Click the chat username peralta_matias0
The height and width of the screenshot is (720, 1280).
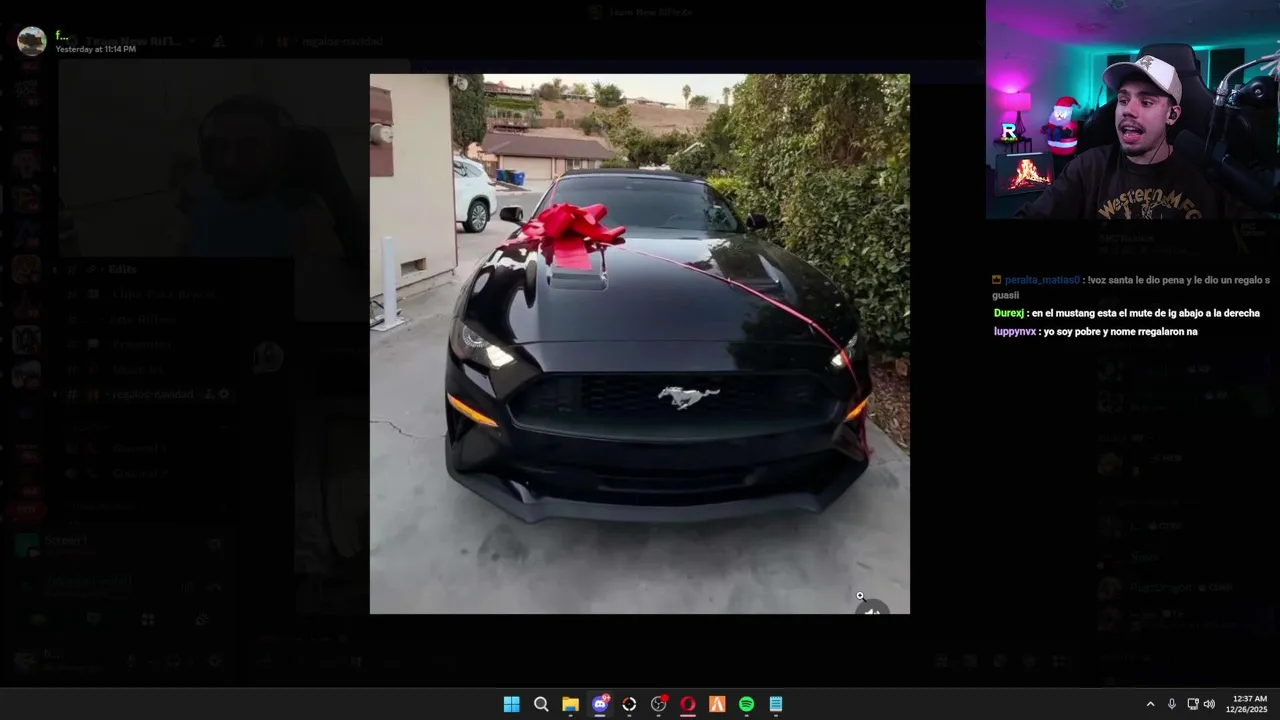pos(1042,280)
